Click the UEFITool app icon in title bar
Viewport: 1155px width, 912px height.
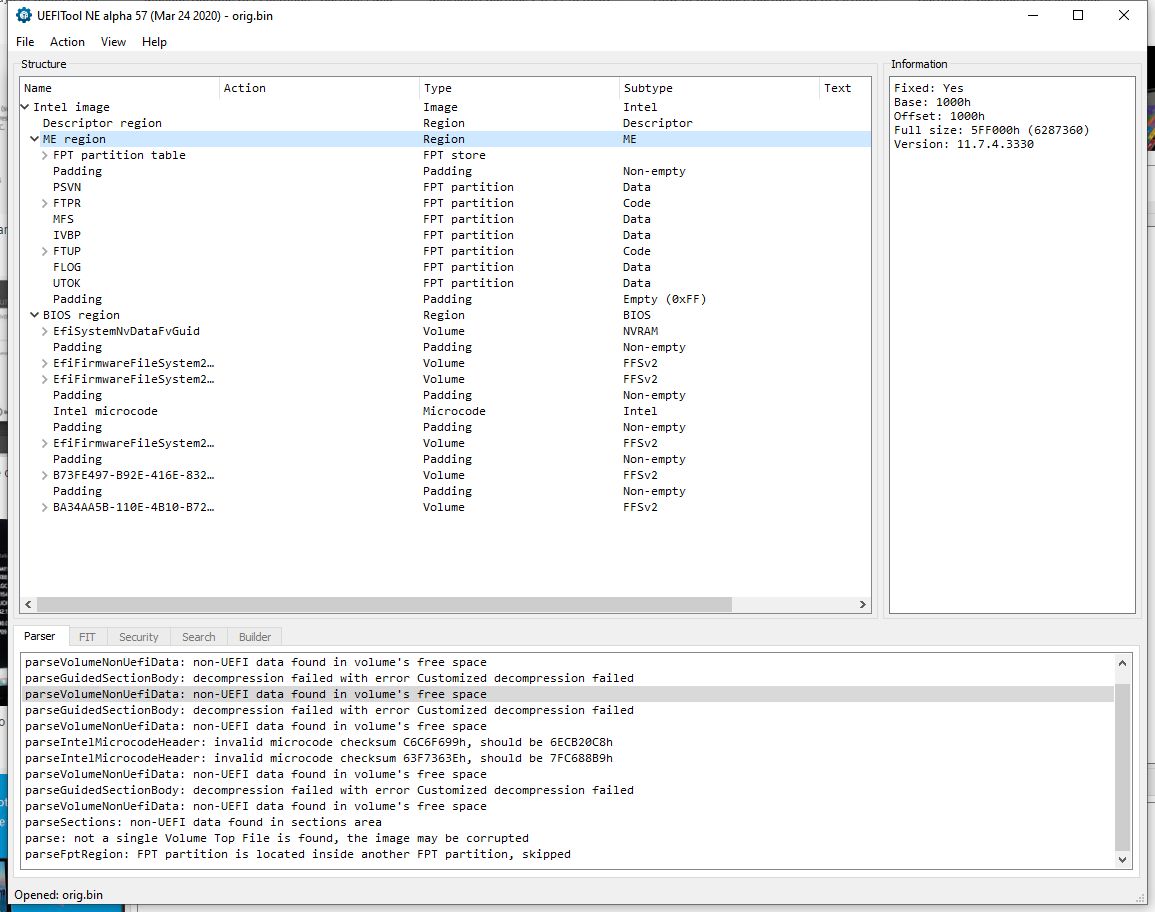(24, 15)
